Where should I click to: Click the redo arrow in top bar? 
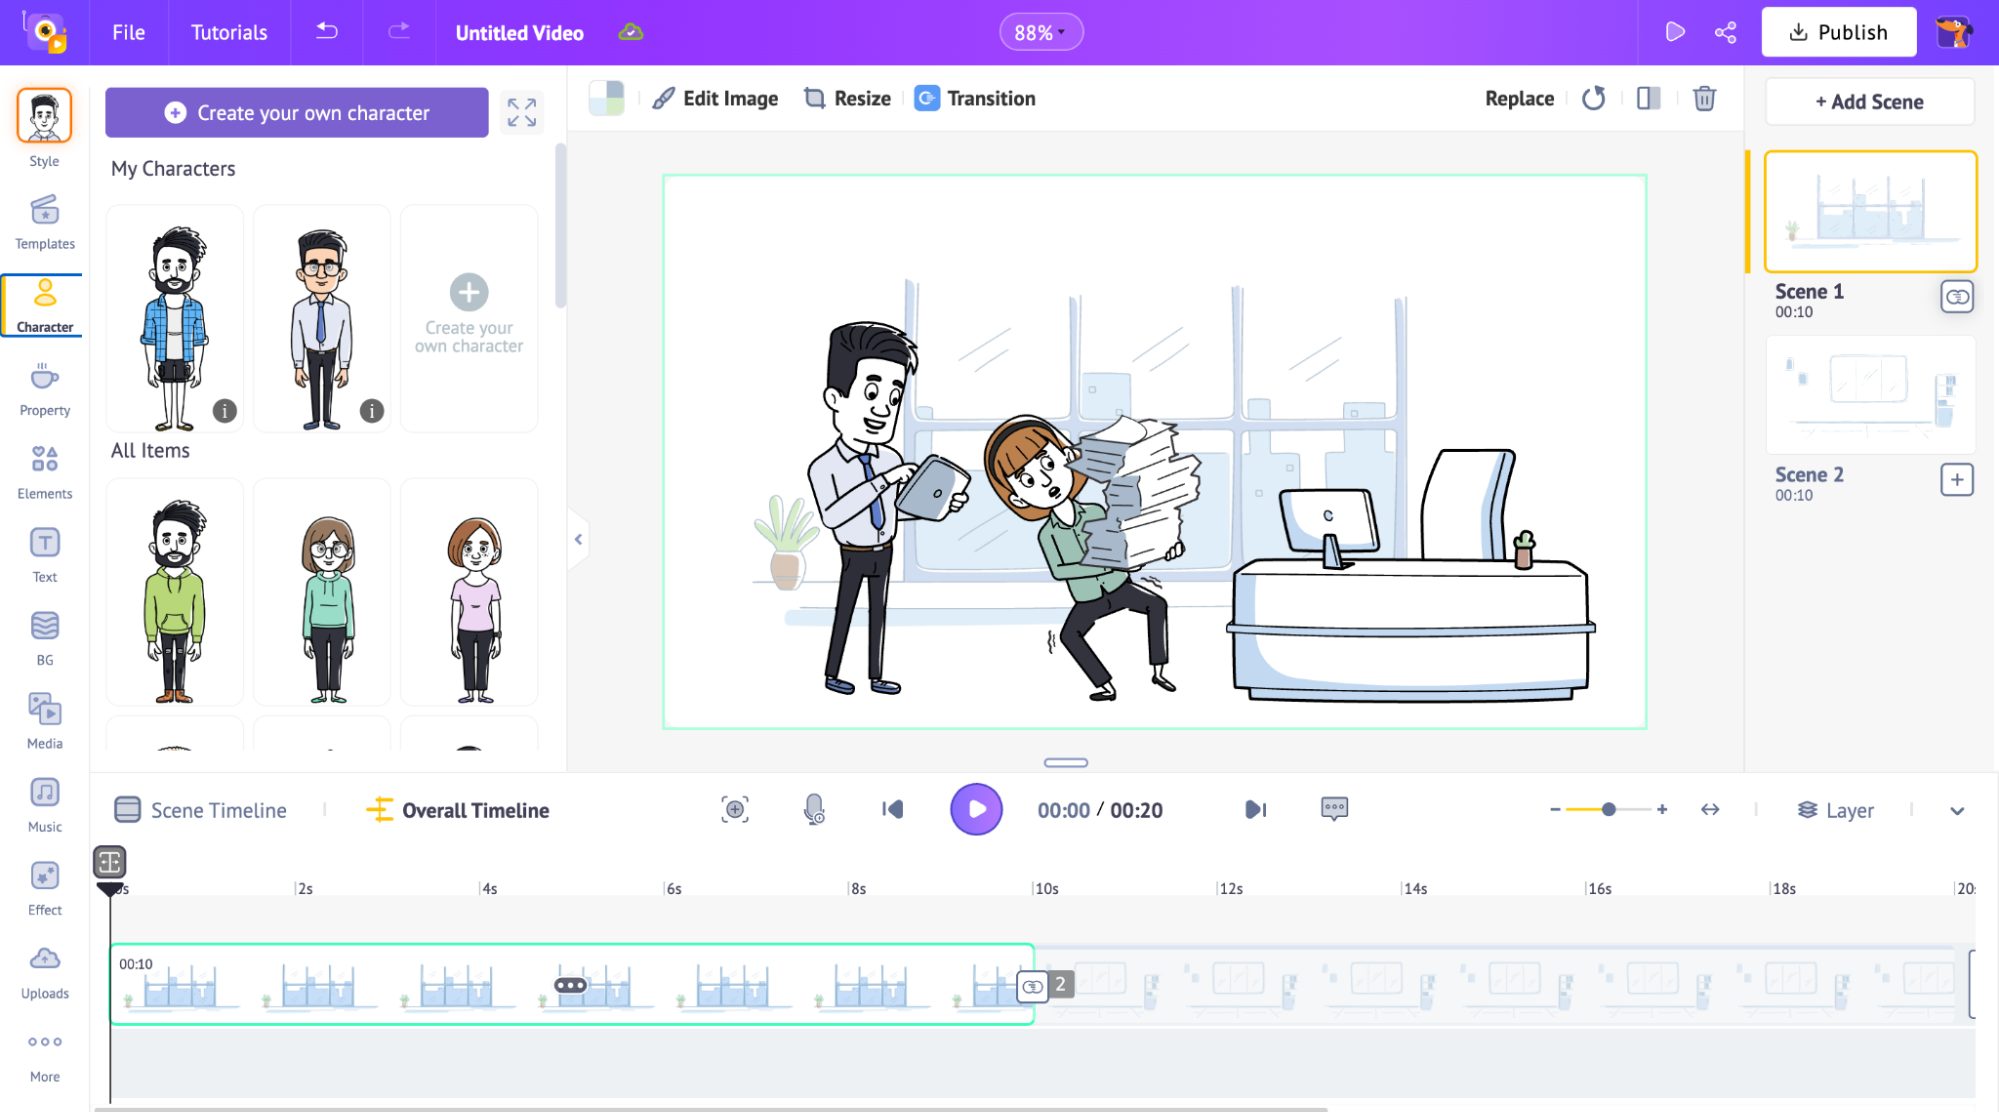click(x=399, y=31)
